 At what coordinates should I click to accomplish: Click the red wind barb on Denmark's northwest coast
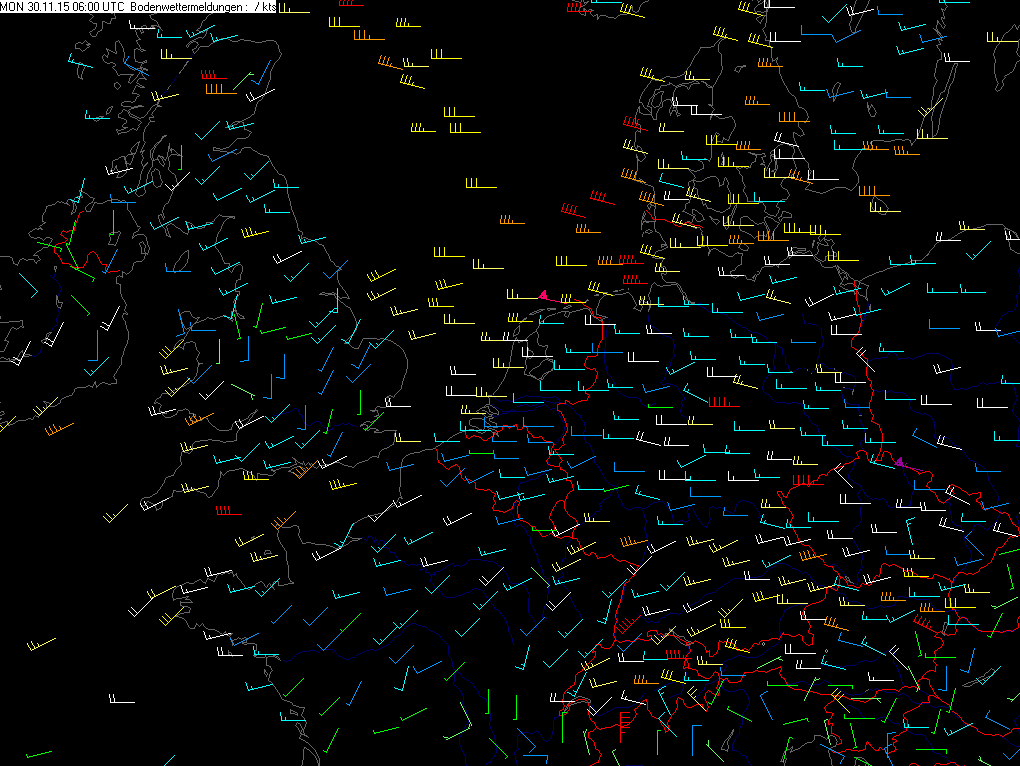(x=633, y=124)
